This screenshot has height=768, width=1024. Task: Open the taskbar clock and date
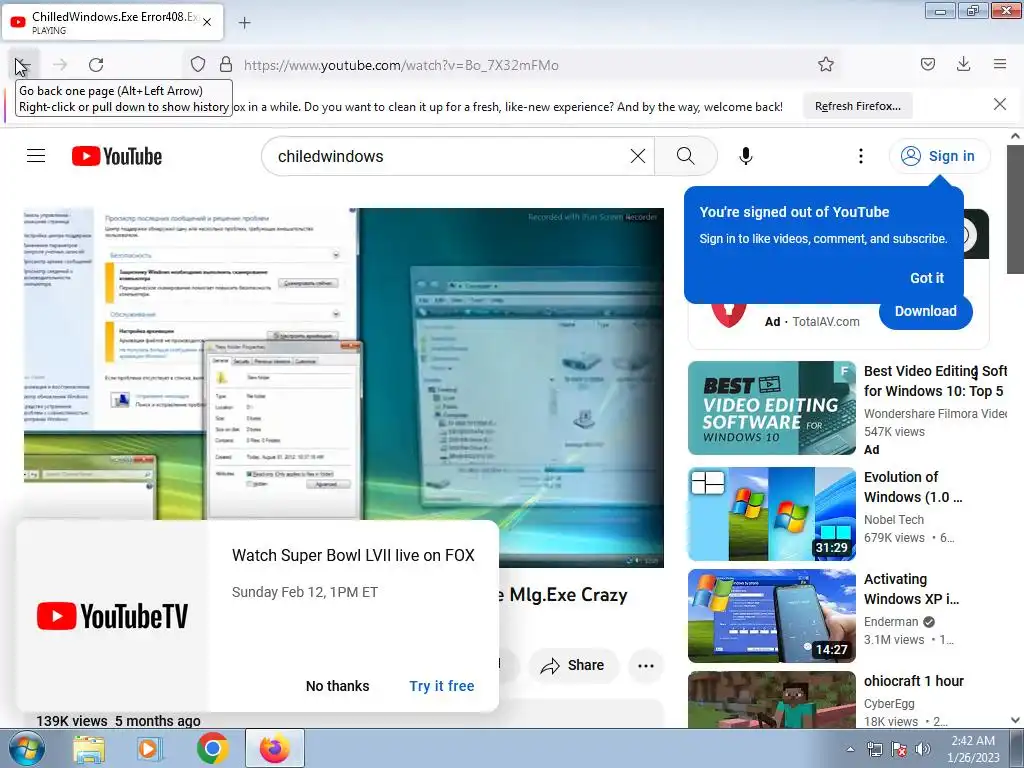[x=973, y=749]
